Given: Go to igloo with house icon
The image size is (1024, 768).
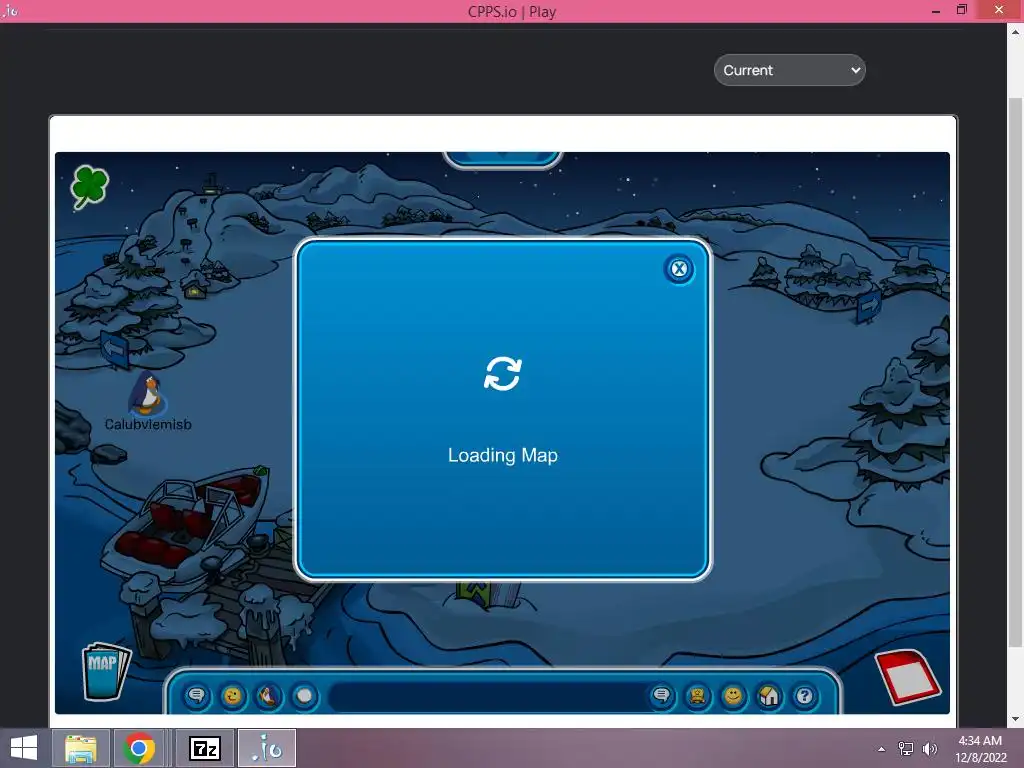Looking at the screenshot, I should click(769, 696).
